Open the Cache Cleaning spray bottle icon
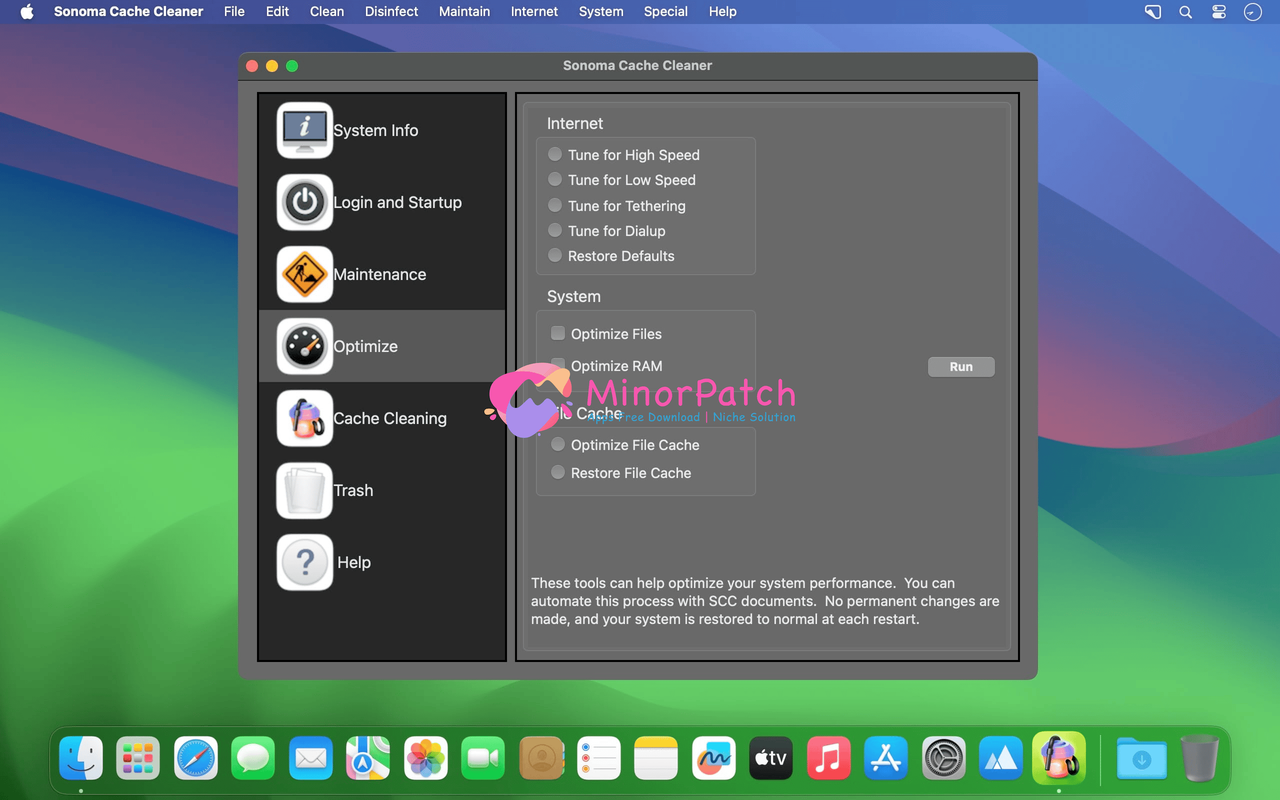The image size is (1280, 800). (x=305, y=418)
